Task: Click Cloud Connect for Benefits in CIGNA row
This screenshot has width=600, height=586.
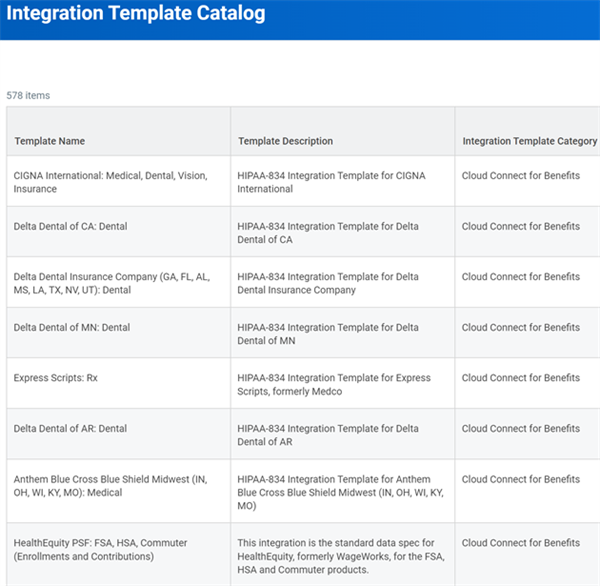Action: coord(520,176)
